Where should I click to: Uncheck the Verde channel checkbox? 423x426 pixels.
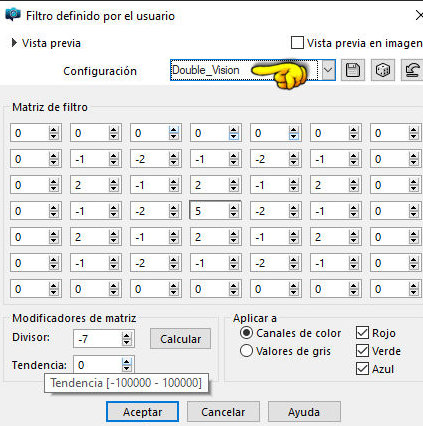(362, 351)
